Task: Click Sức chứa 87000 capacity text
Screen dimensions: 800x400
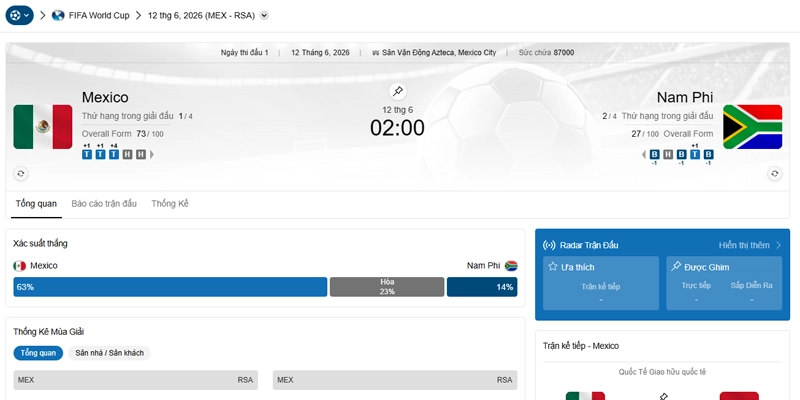Action: (x=546, y=53)
